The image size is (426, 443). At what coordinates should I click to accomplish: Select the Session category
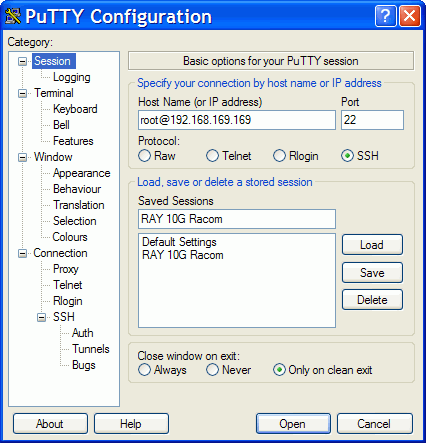(53, 61)
